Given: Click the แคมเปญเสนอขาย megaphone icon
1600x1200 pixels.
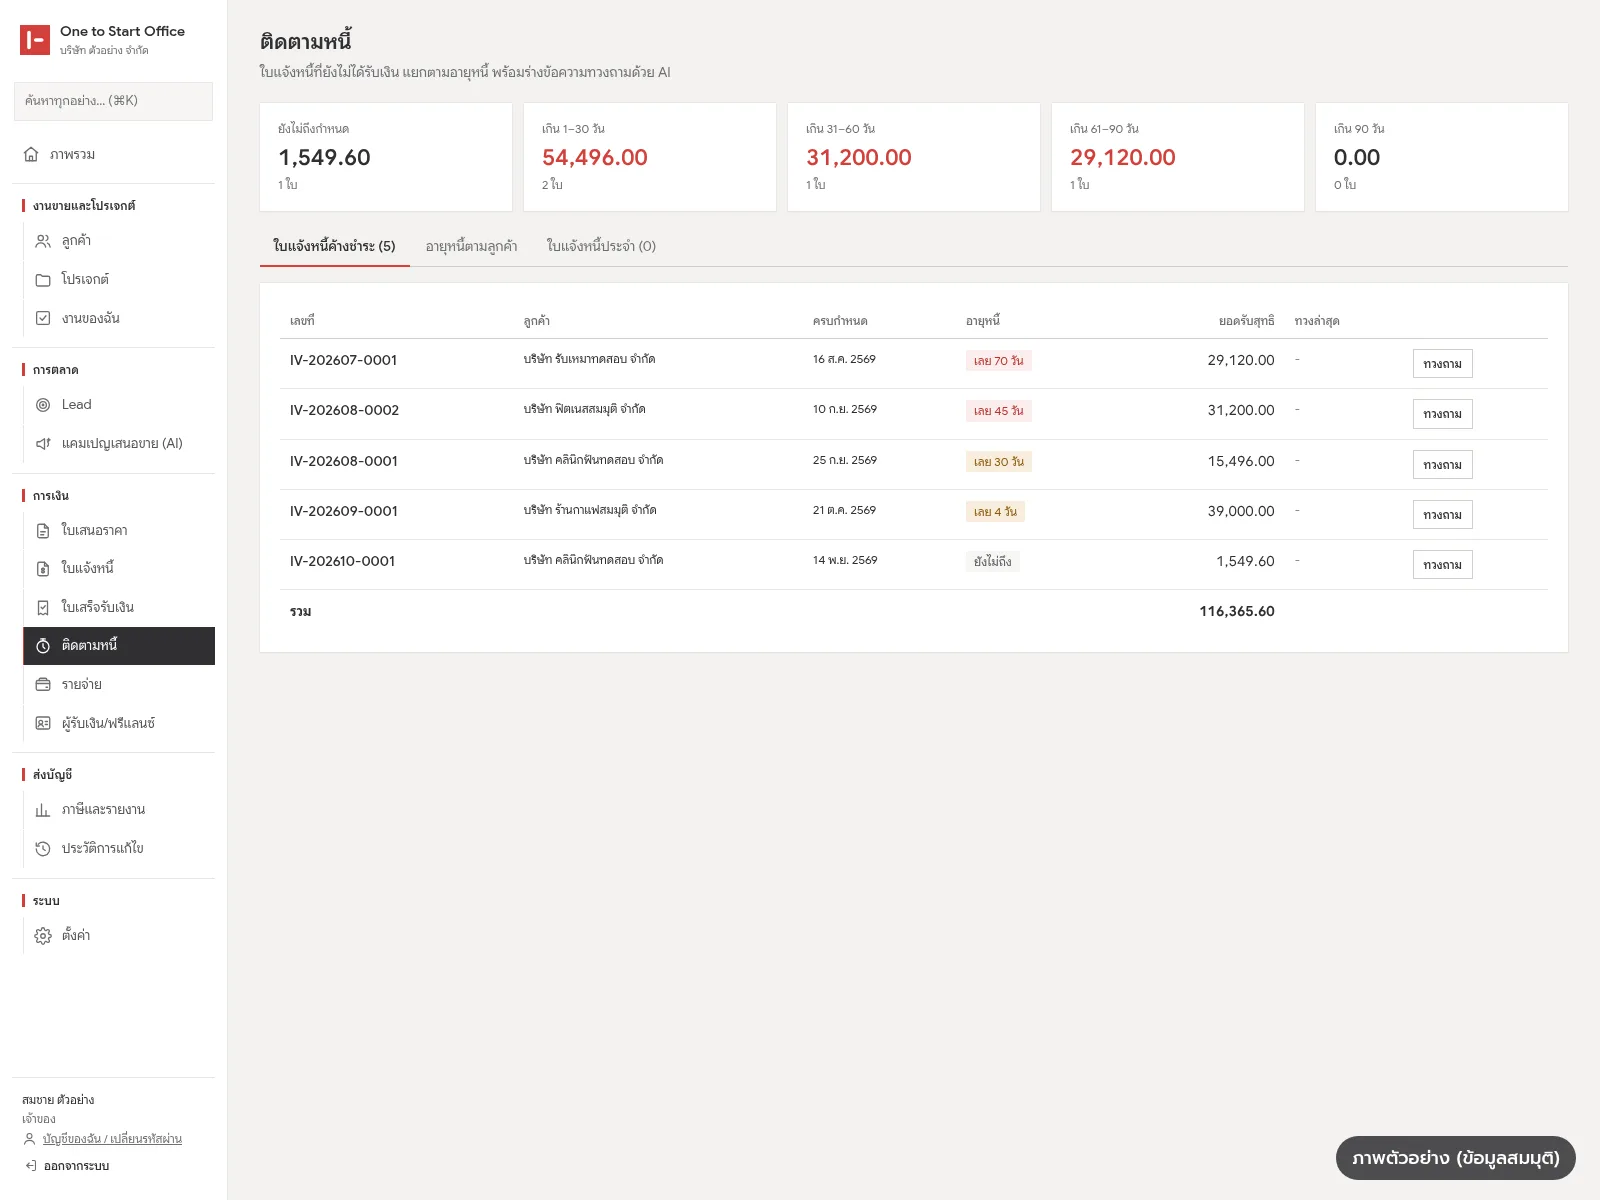Looking at the screenshot, I should (x=43, y=443).
